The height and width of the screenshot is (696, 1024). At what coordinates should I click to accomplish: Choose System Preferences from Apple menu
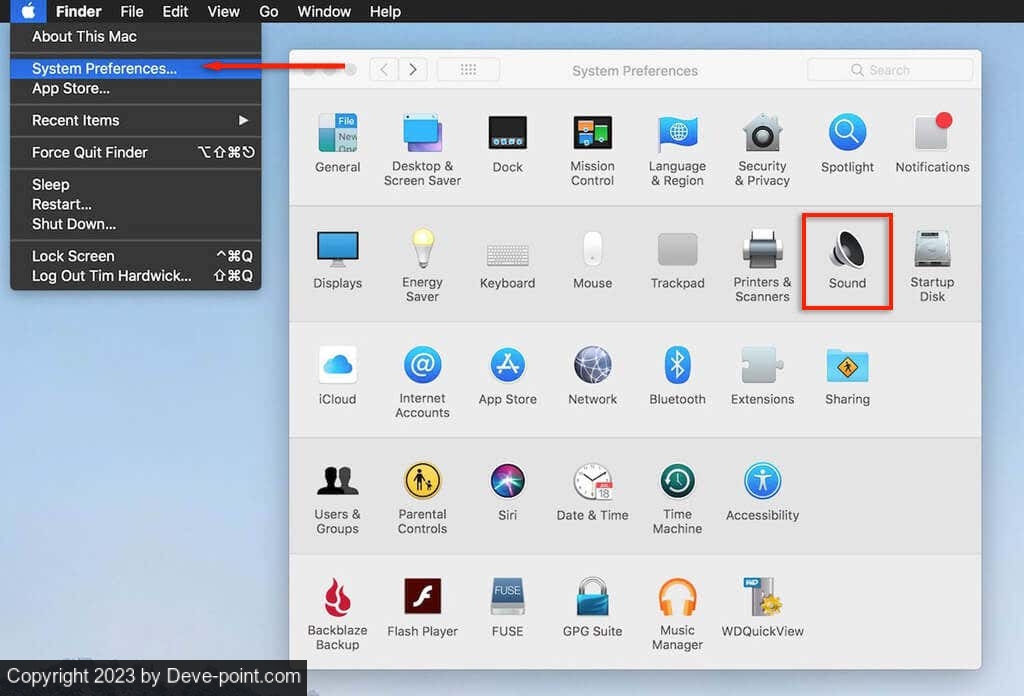[104, 68]
